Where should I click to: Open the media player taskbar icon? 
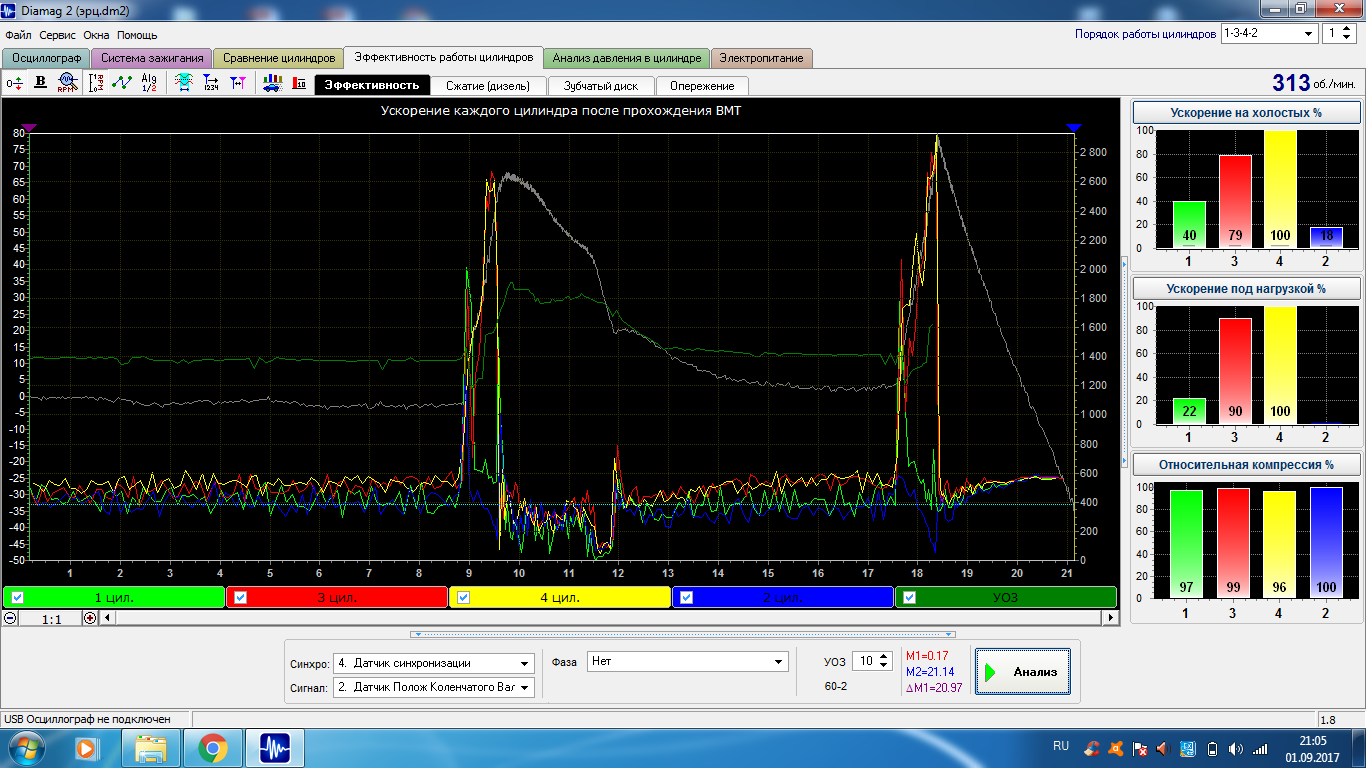pyautogui.click(x=87, y=748)
